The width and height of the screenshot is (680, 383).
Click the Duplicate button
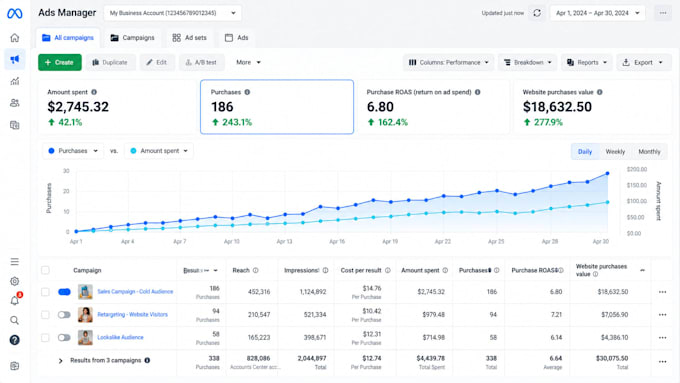click(x=110, y=62)
